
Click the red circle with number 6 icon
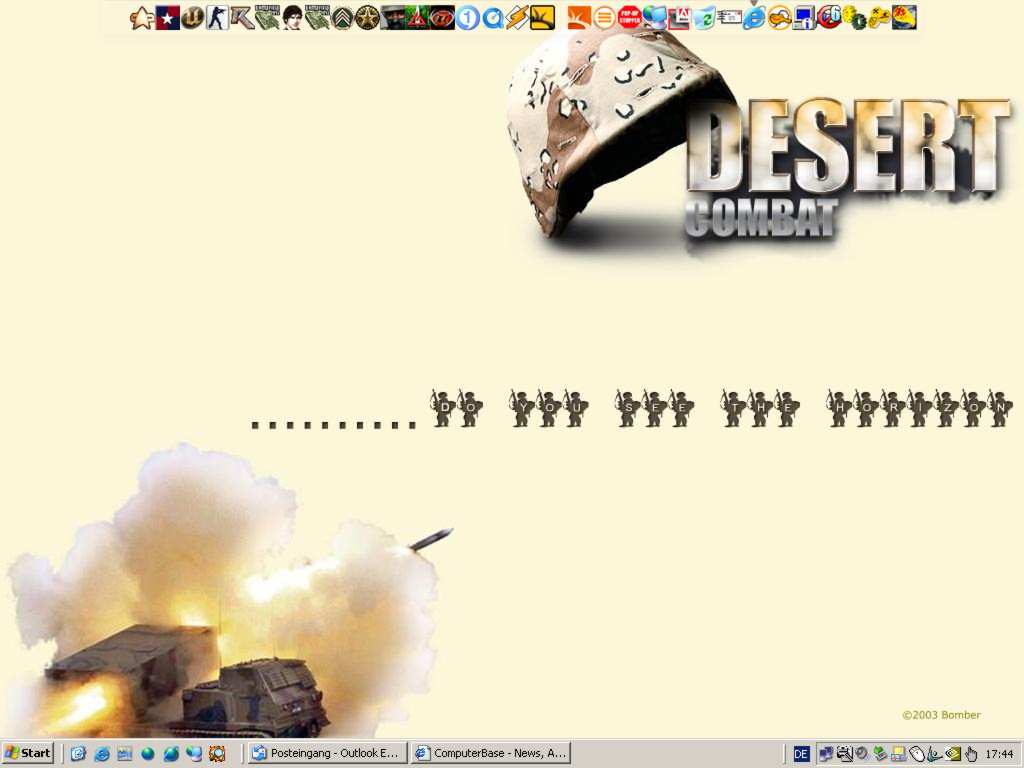[x=829, y=18]
